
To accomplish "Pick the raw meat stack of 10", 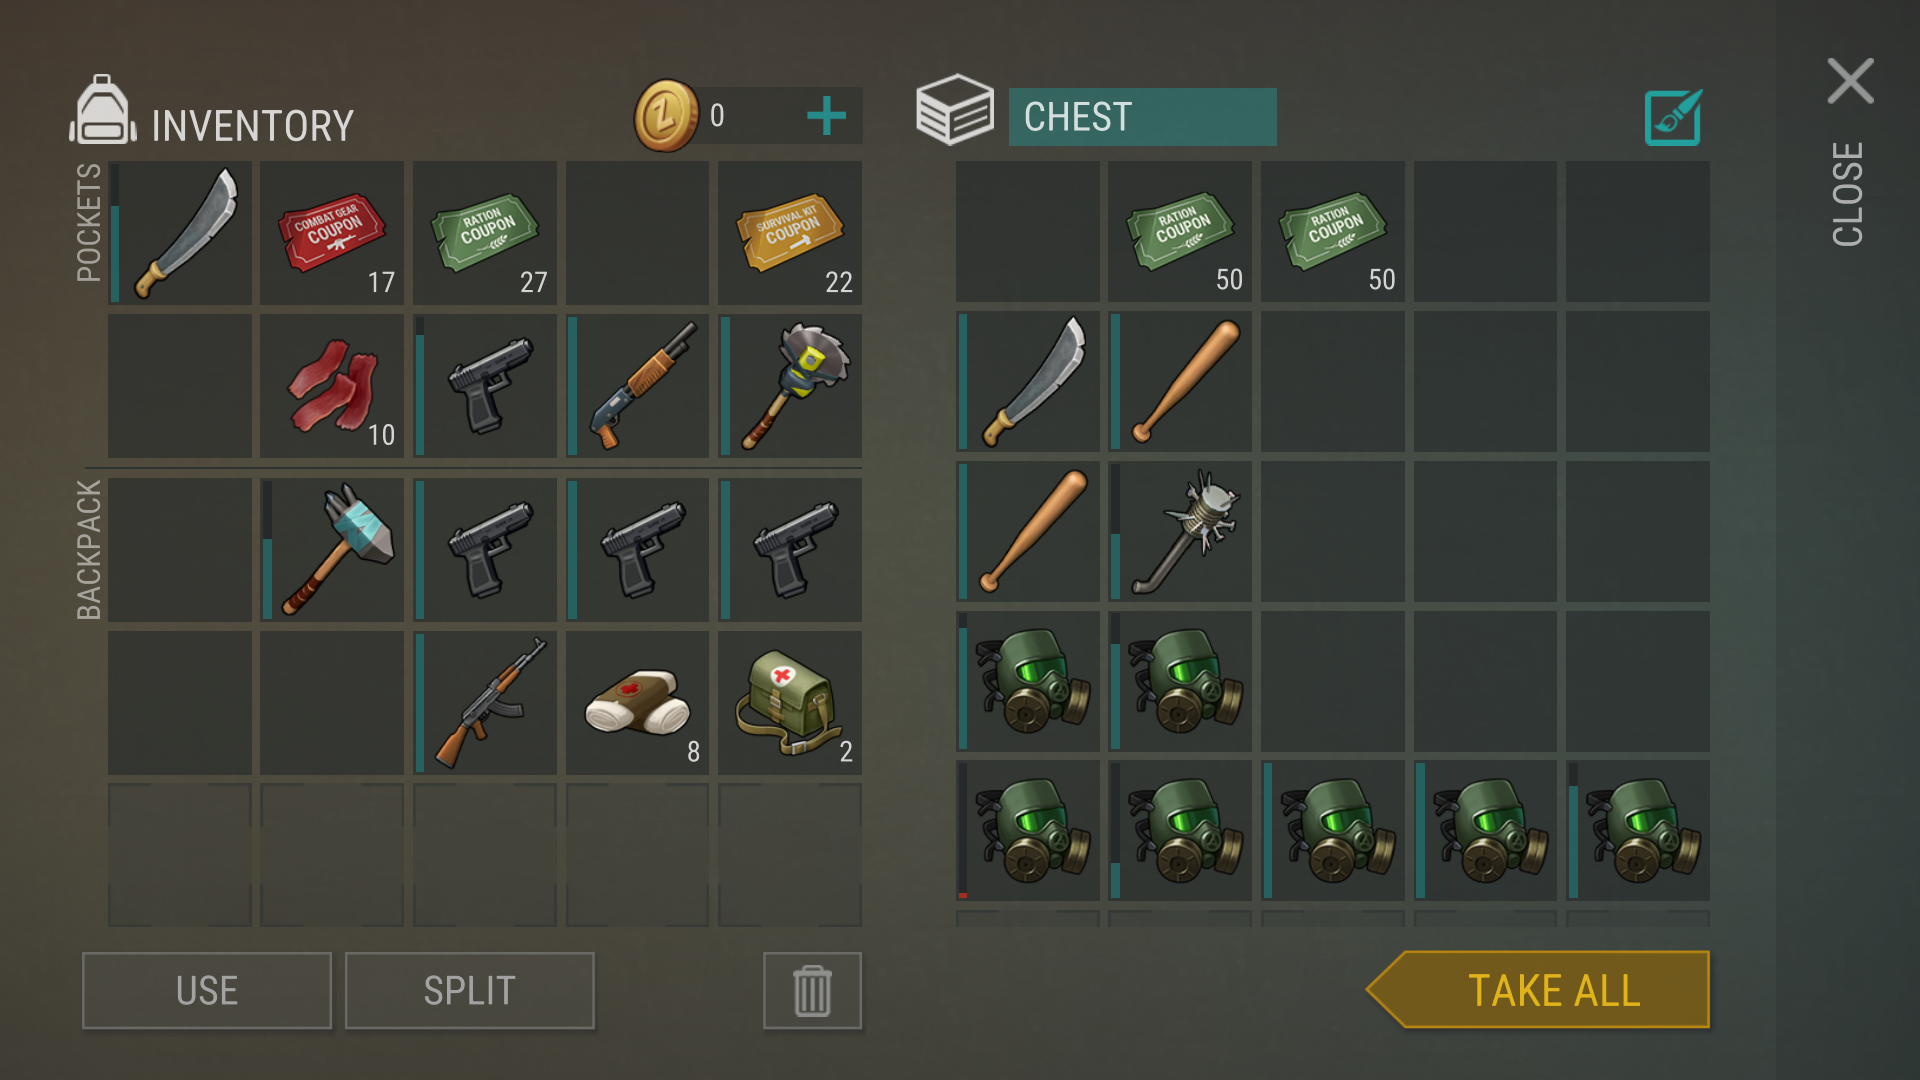I will point(332,386).
